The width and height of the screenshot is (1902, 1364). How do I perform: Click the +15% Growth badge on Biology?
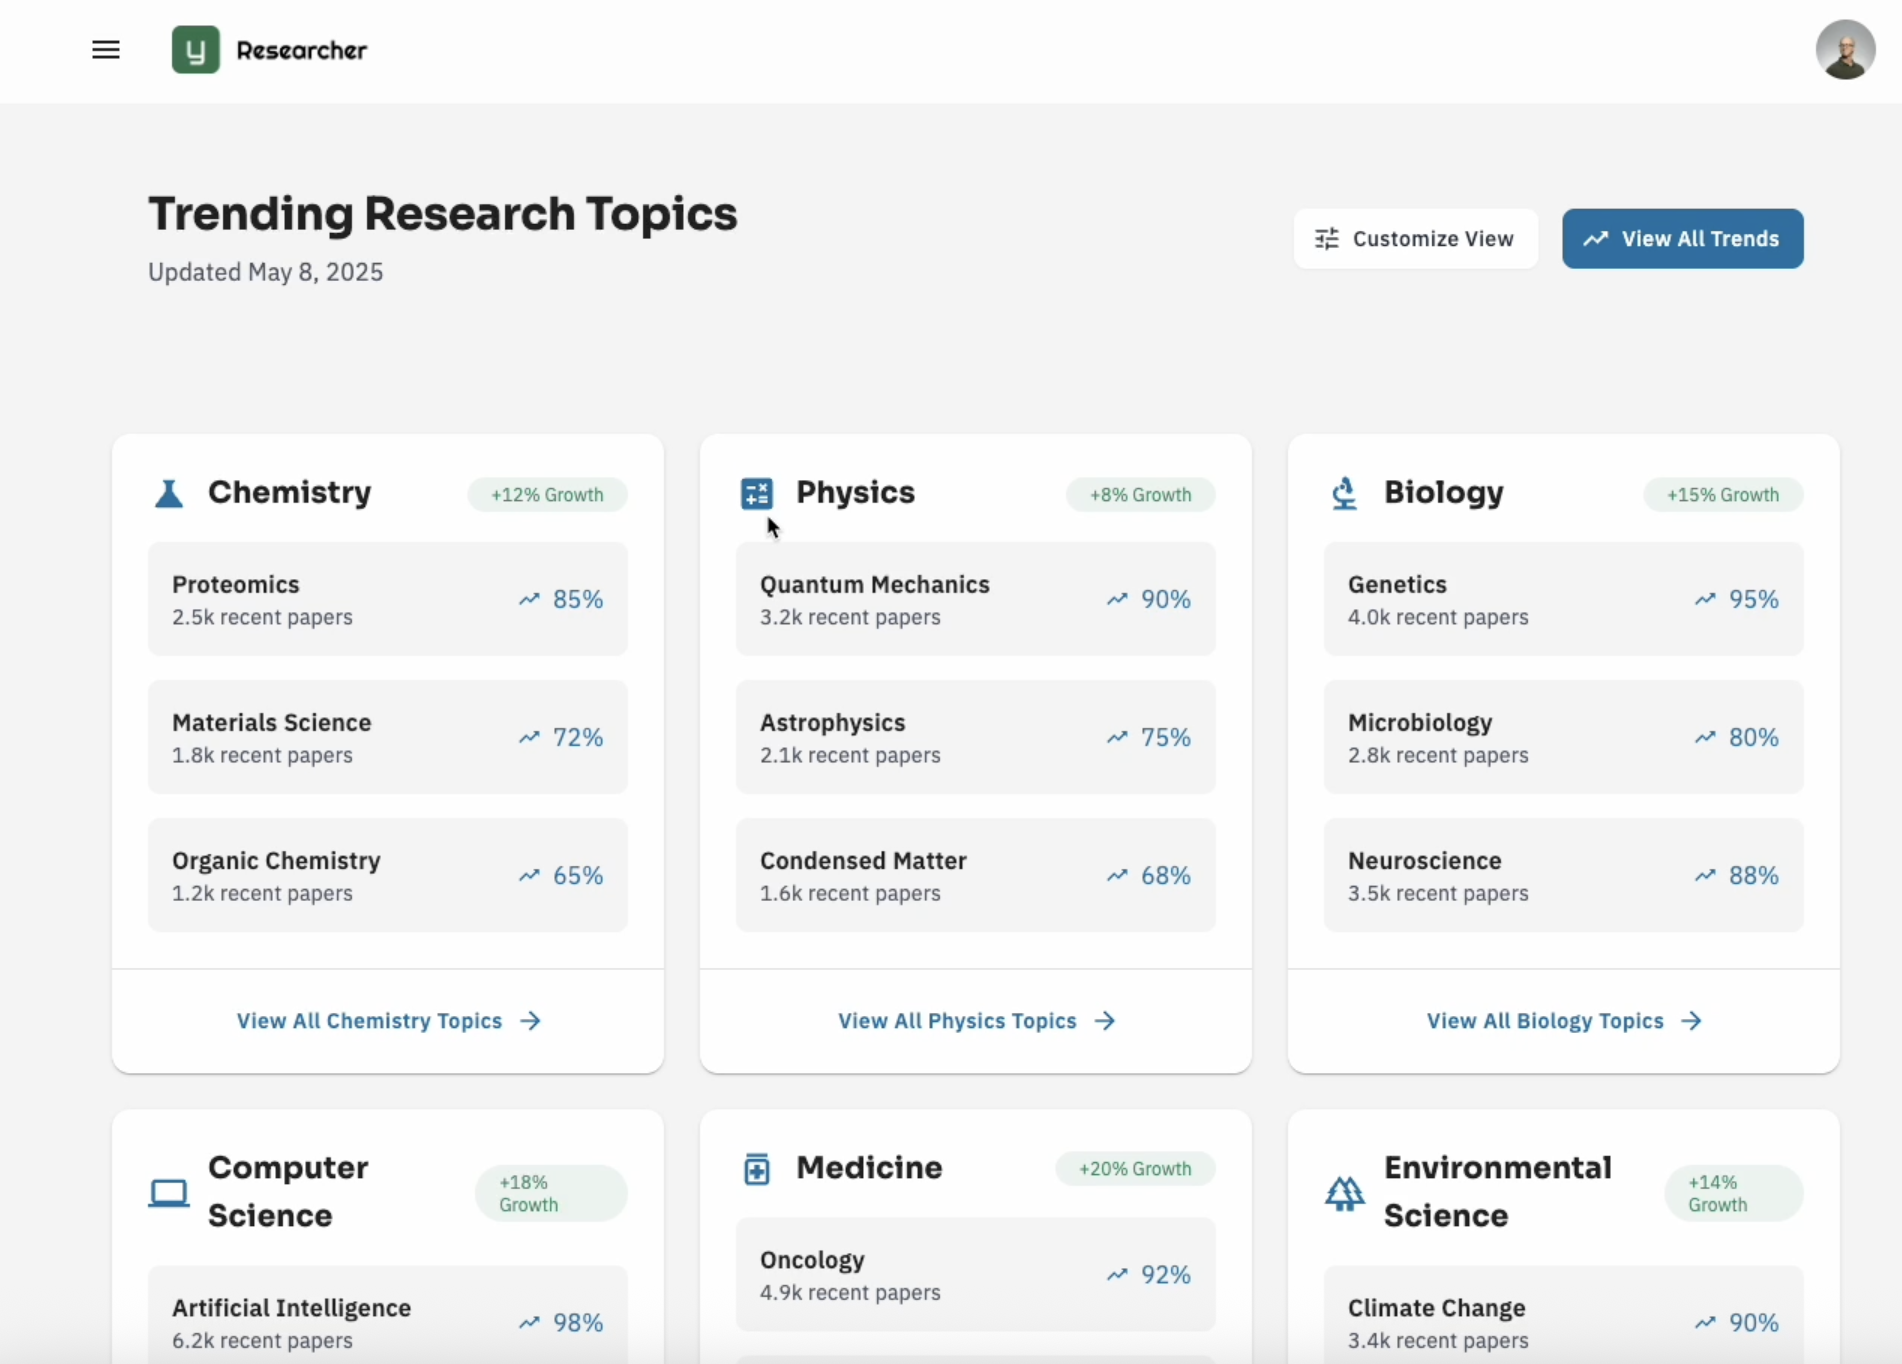(x=1721, y=494)
